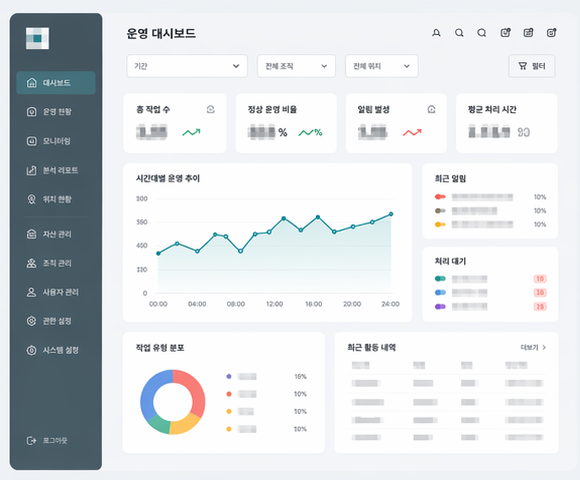
Task: Open the 기간 dropdown
Action: click(x=187, y=66)
